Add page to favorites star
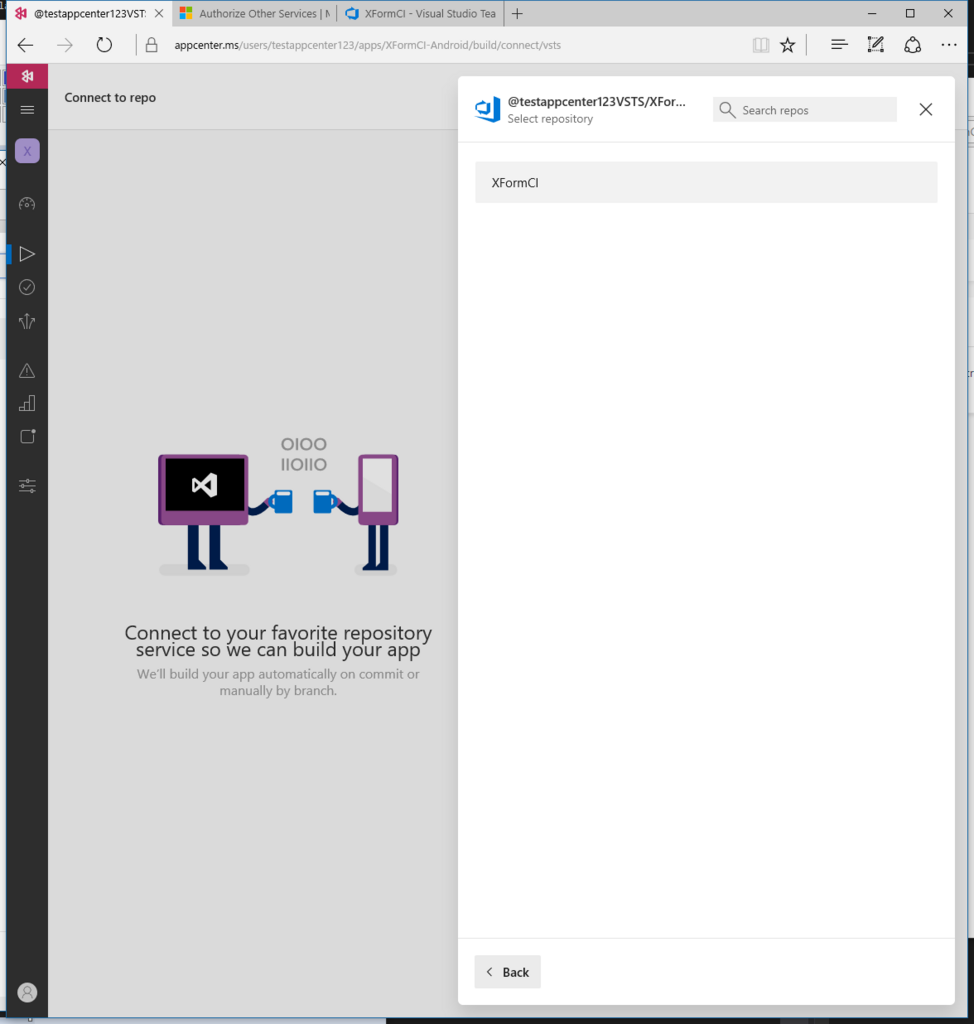This screenshot has height=1024, width=974. point(788,45)
